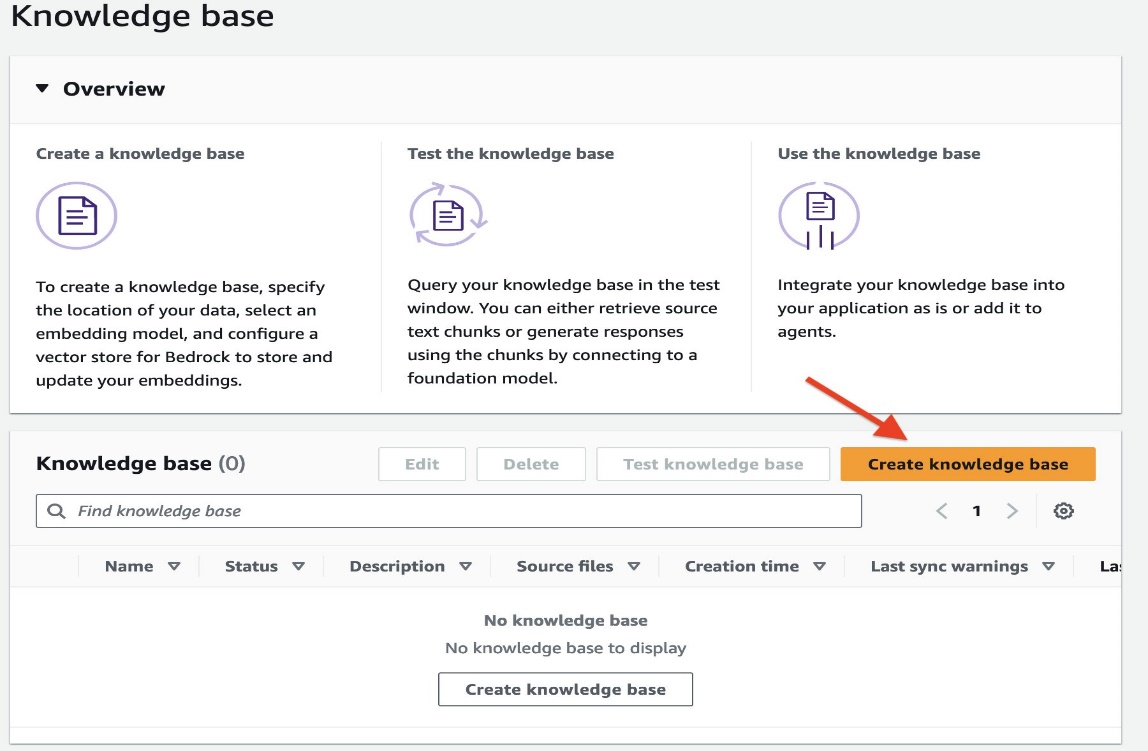Focus the Find knowledge base search field

(x=449, y=511)
